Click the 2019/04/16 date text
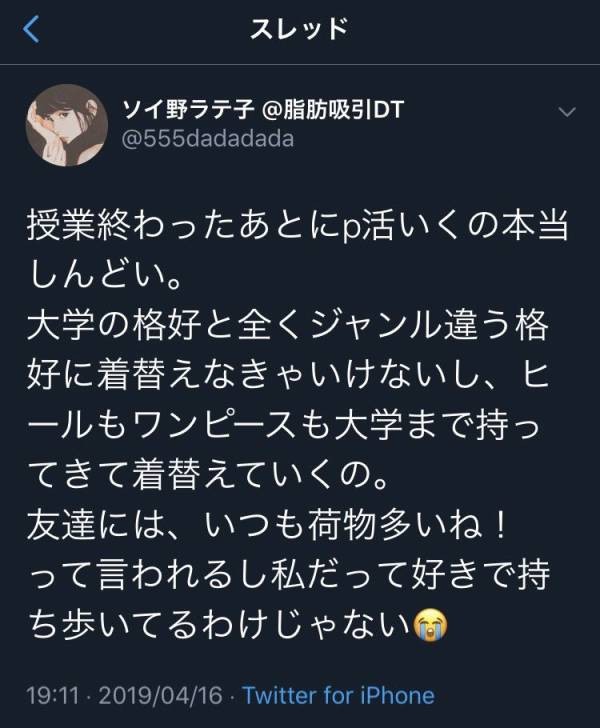The image size is (600, 728). (161, 695)
